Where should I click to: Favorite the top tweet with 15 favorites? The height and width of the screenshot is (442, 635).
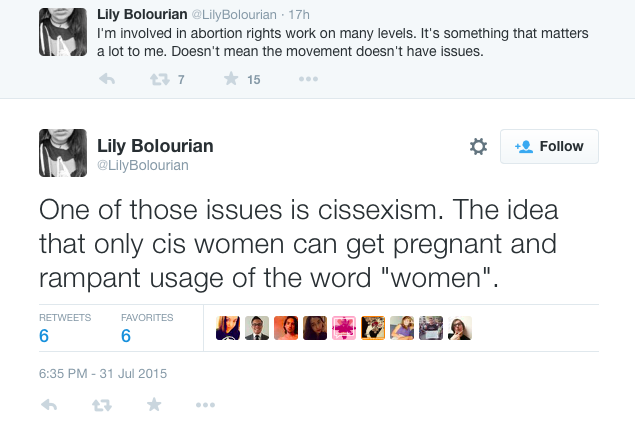[x=230, y=80]
